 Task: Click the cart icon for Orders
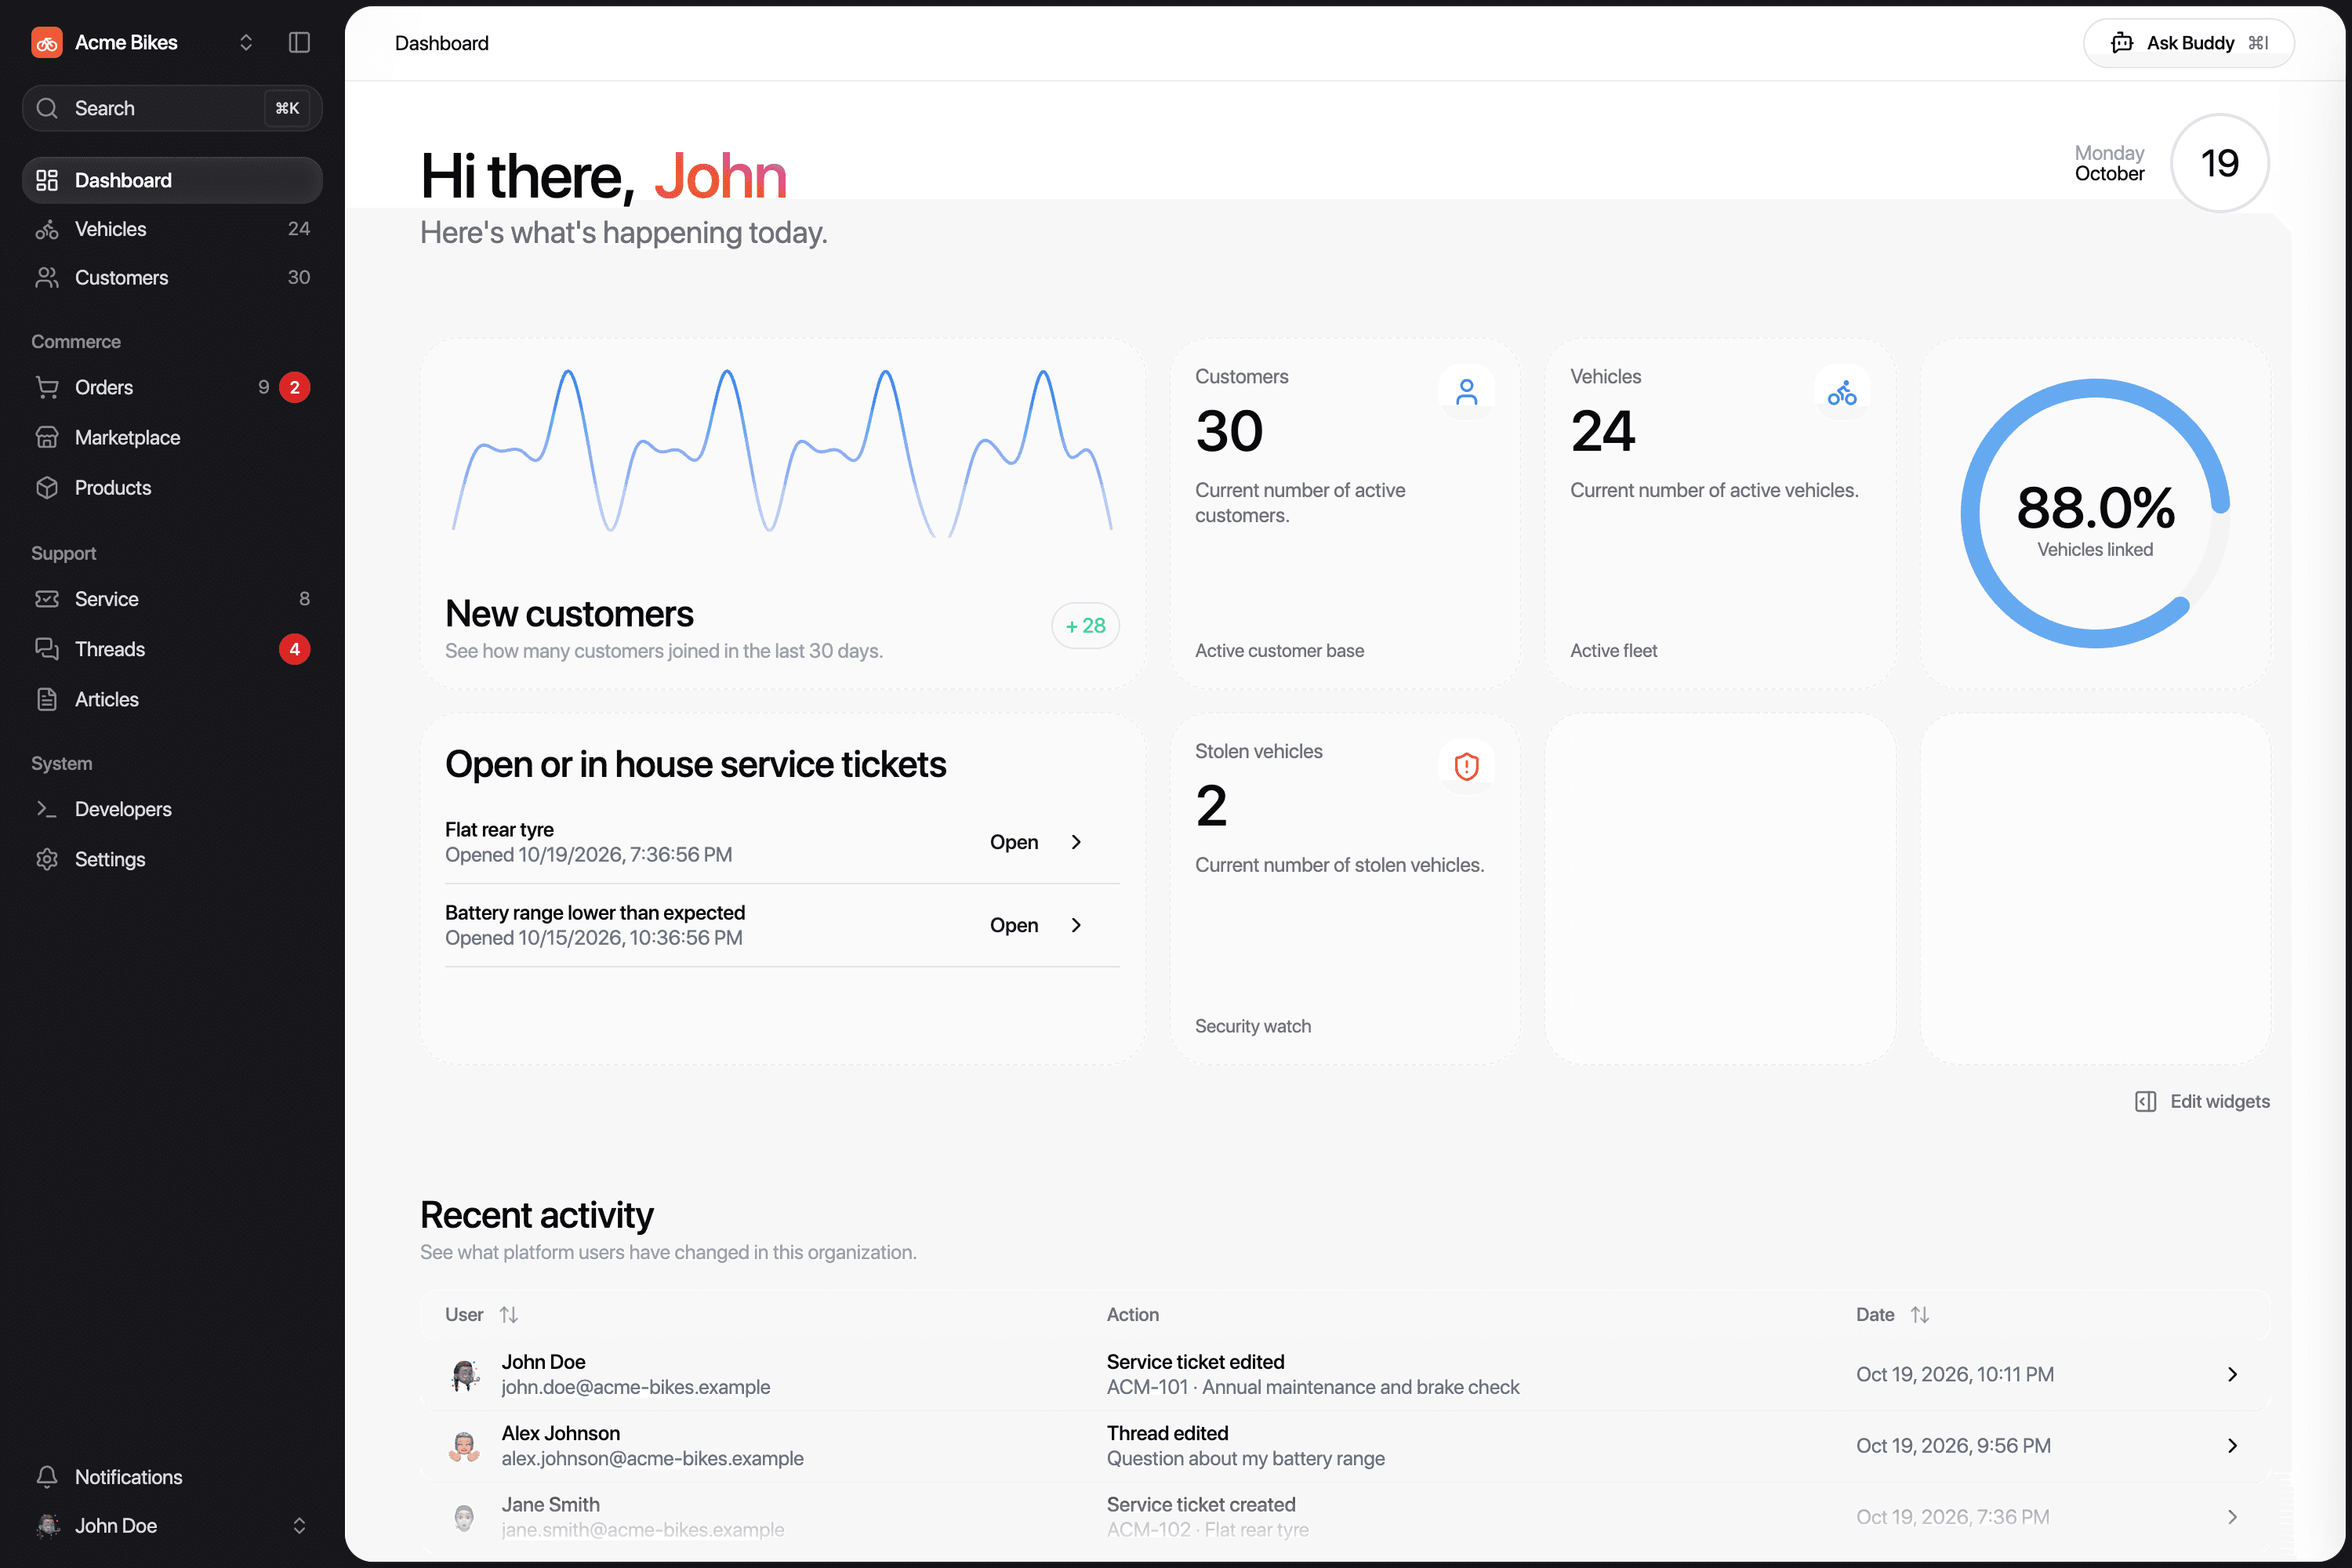coord(47,387)
